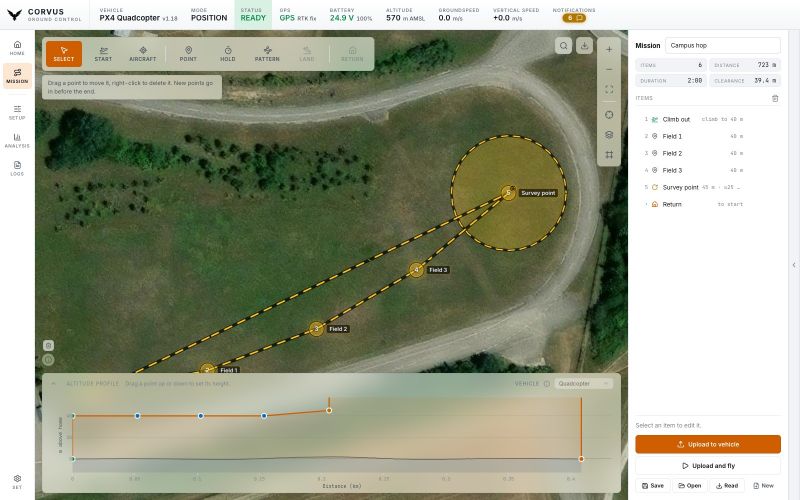800x500 pixels.
Task: Click the Duration 2:00 stat
Action: [671, 81]
